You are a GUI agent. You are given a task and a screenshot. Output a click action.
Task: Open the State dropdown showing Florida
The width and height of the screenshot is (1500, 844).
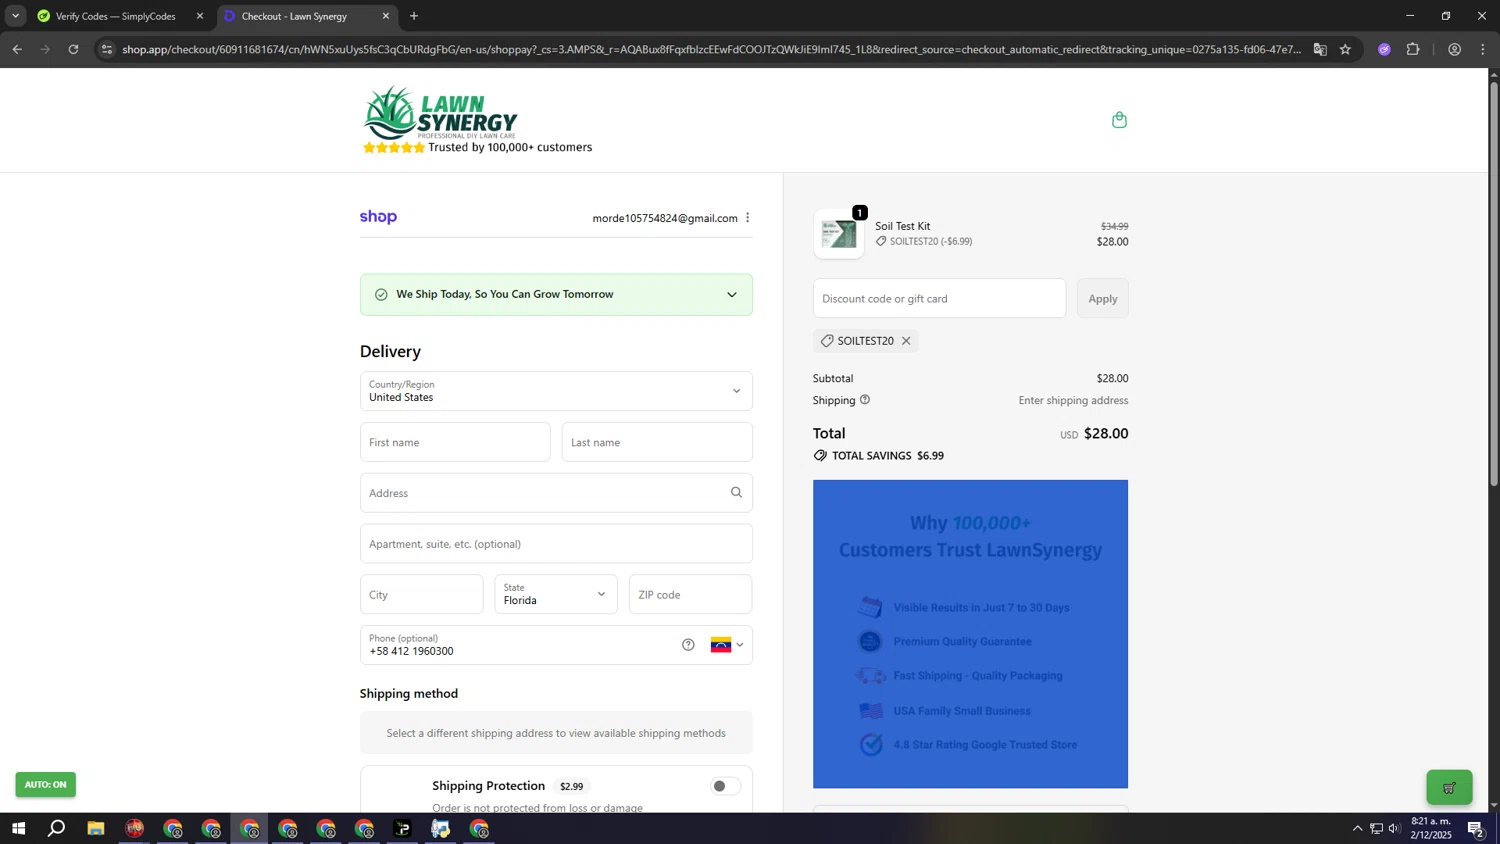(556, 594)
